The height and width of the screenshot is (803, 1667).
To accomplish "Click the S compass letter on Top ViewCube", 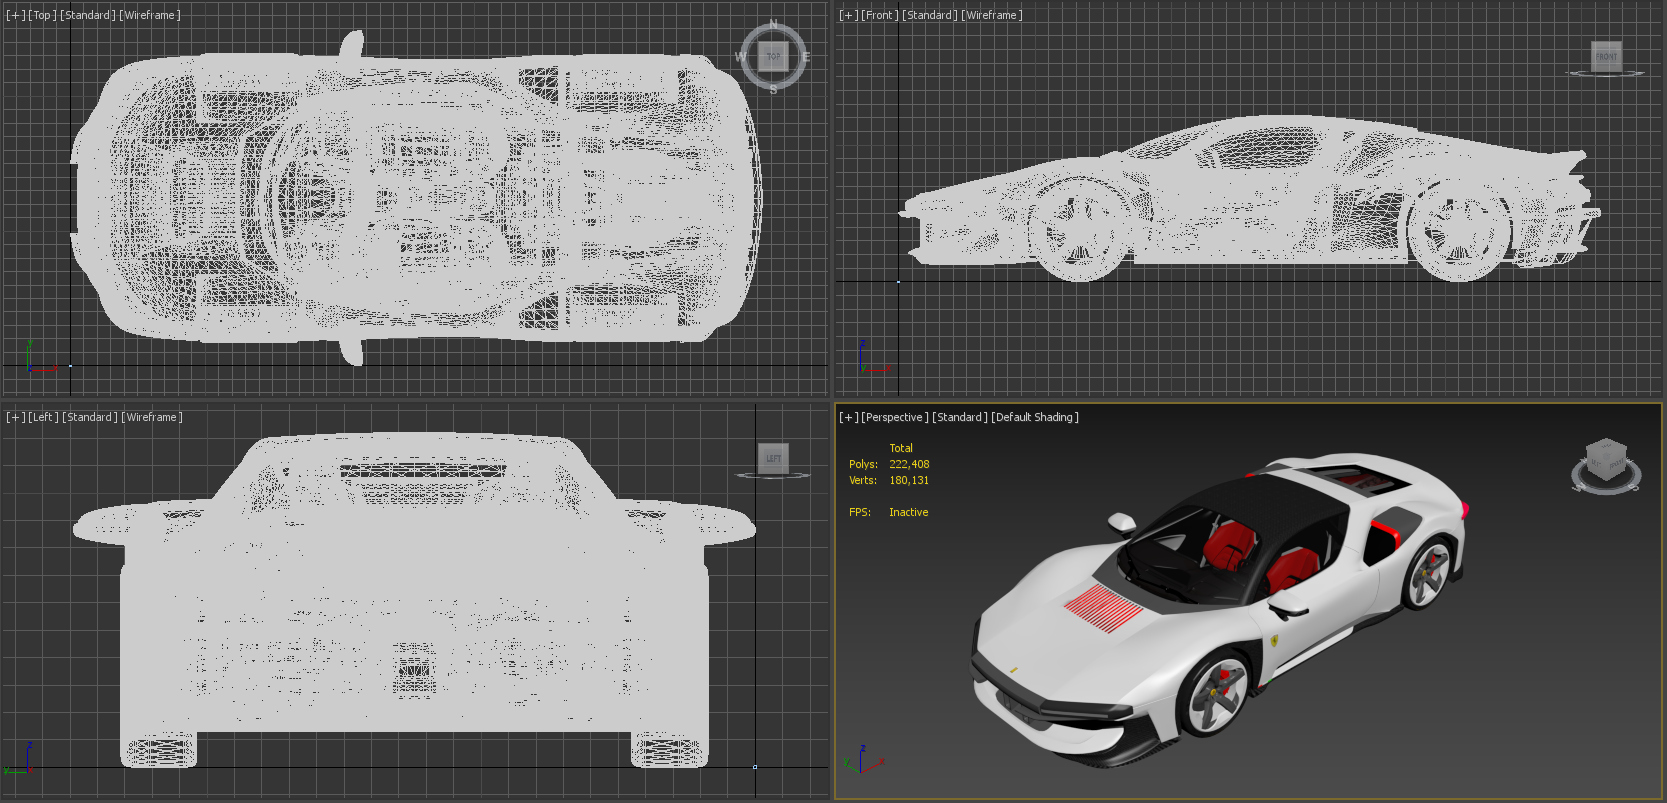I will click(x=773, y=90).
